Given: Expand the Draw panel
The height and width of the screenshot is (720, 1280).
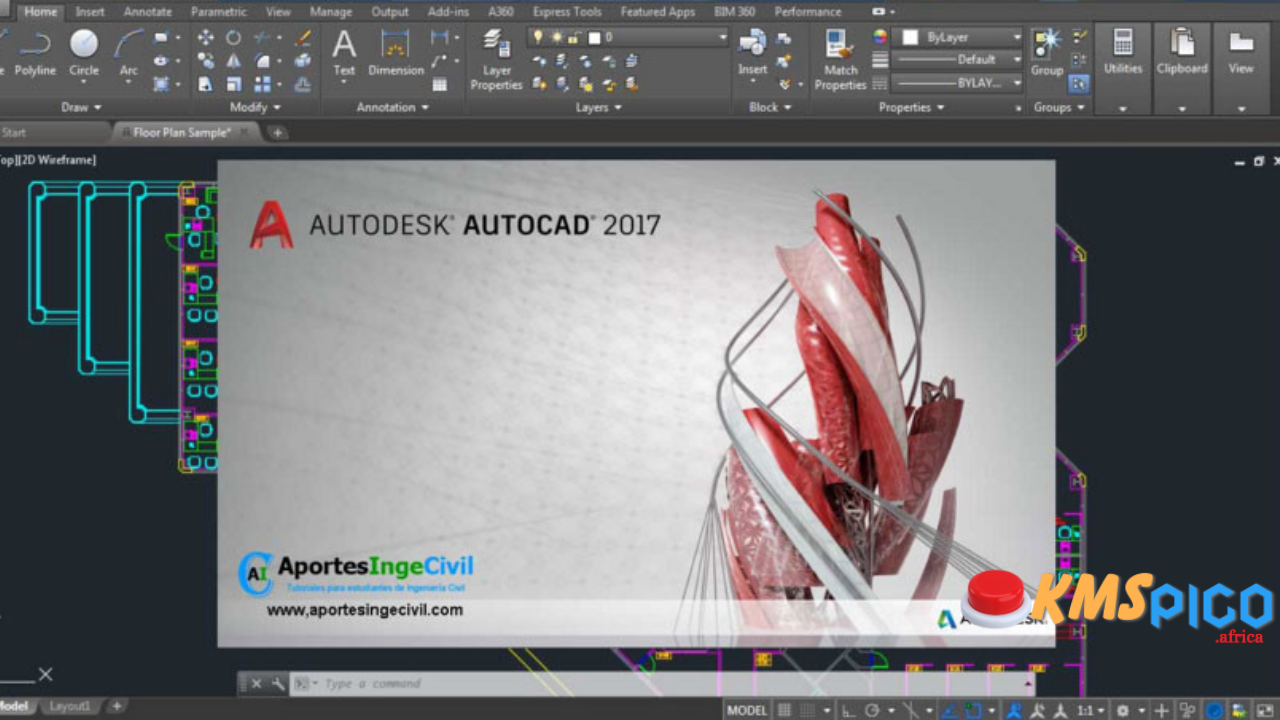Looking at the screenshot, I should pyautogui.click(x=82, y=107).
